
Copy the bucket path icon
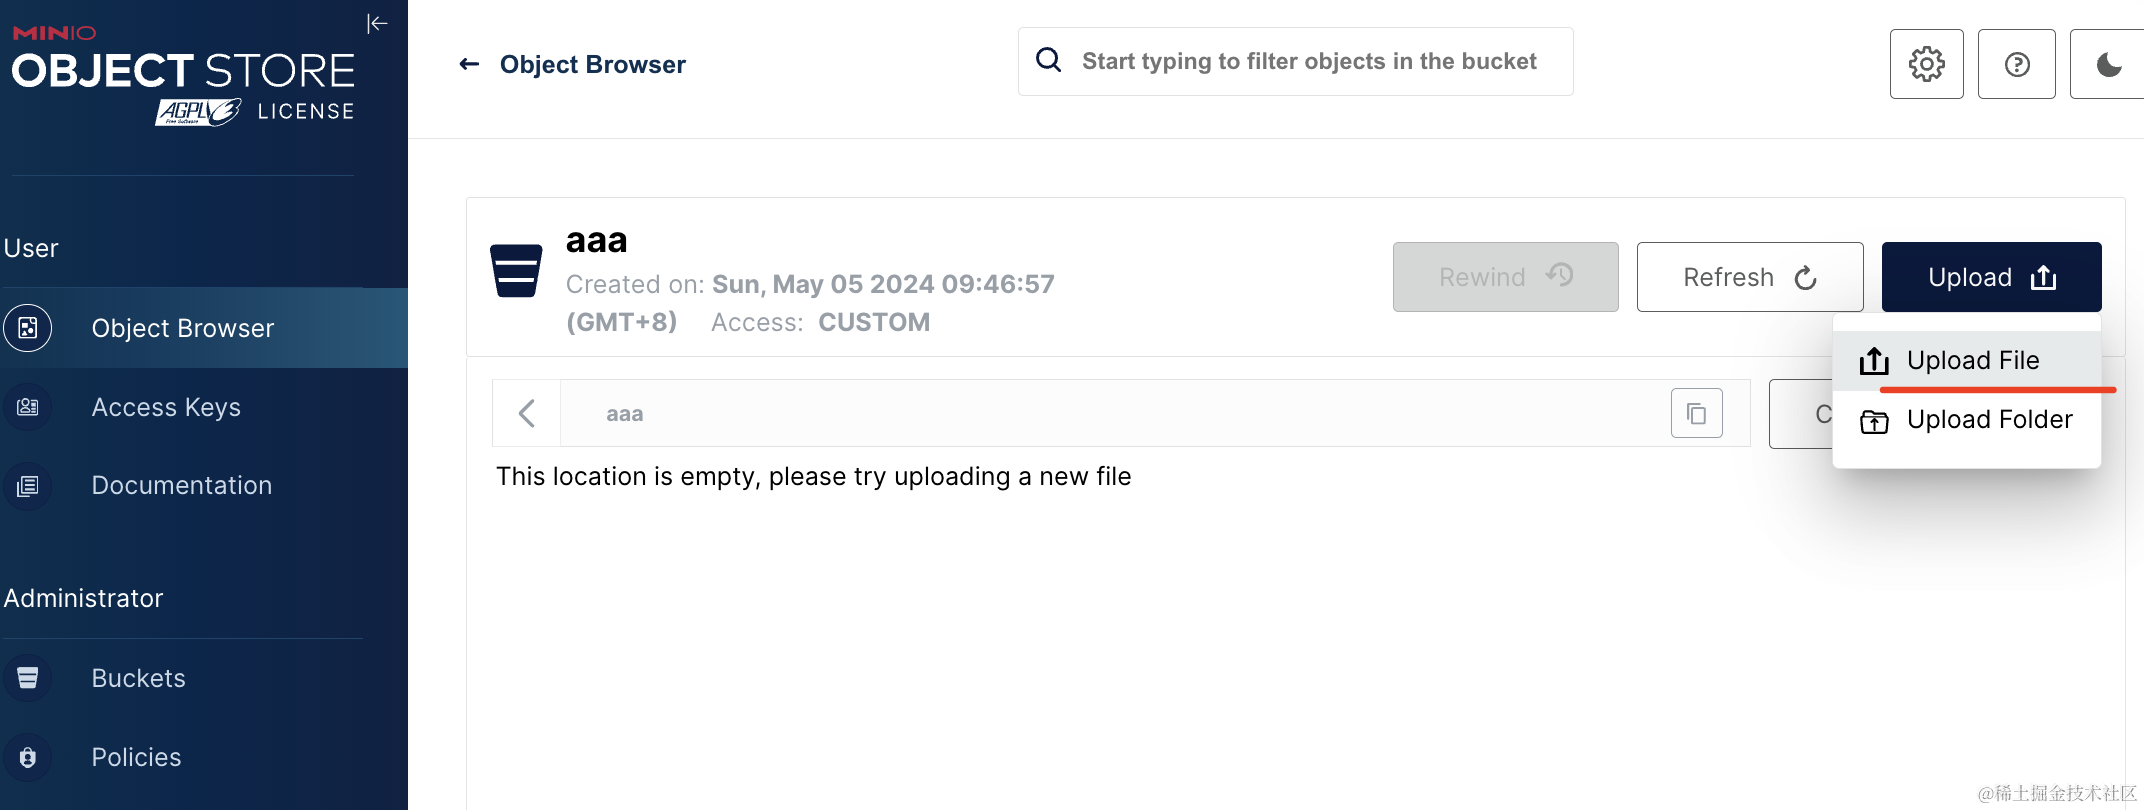point(1696,413)
